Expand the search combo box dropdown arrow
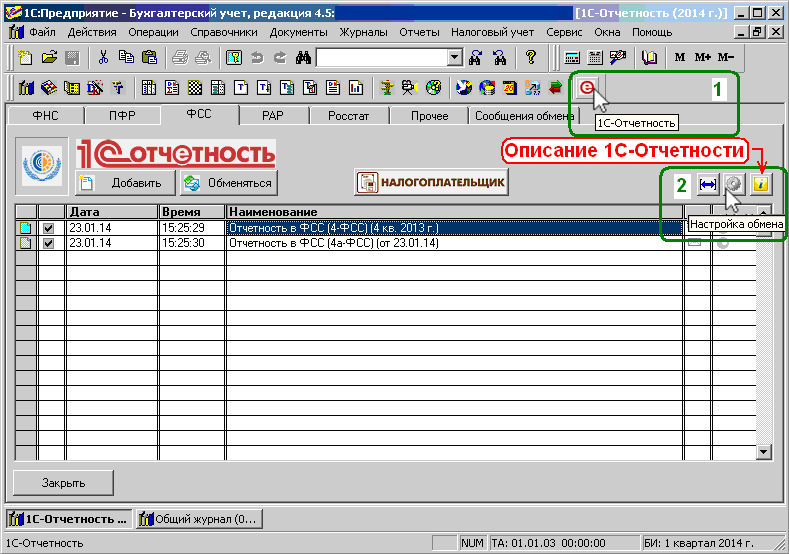The image size is (789, 554). [456, 57]
